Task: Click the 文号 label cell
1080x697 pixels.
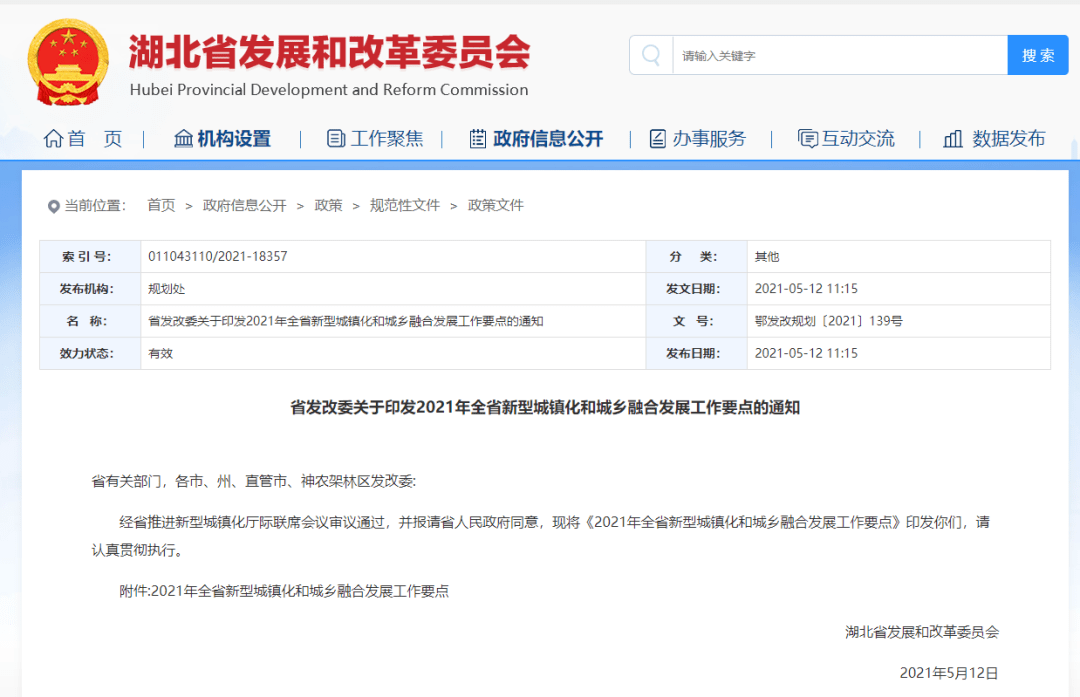Action: 696,321
